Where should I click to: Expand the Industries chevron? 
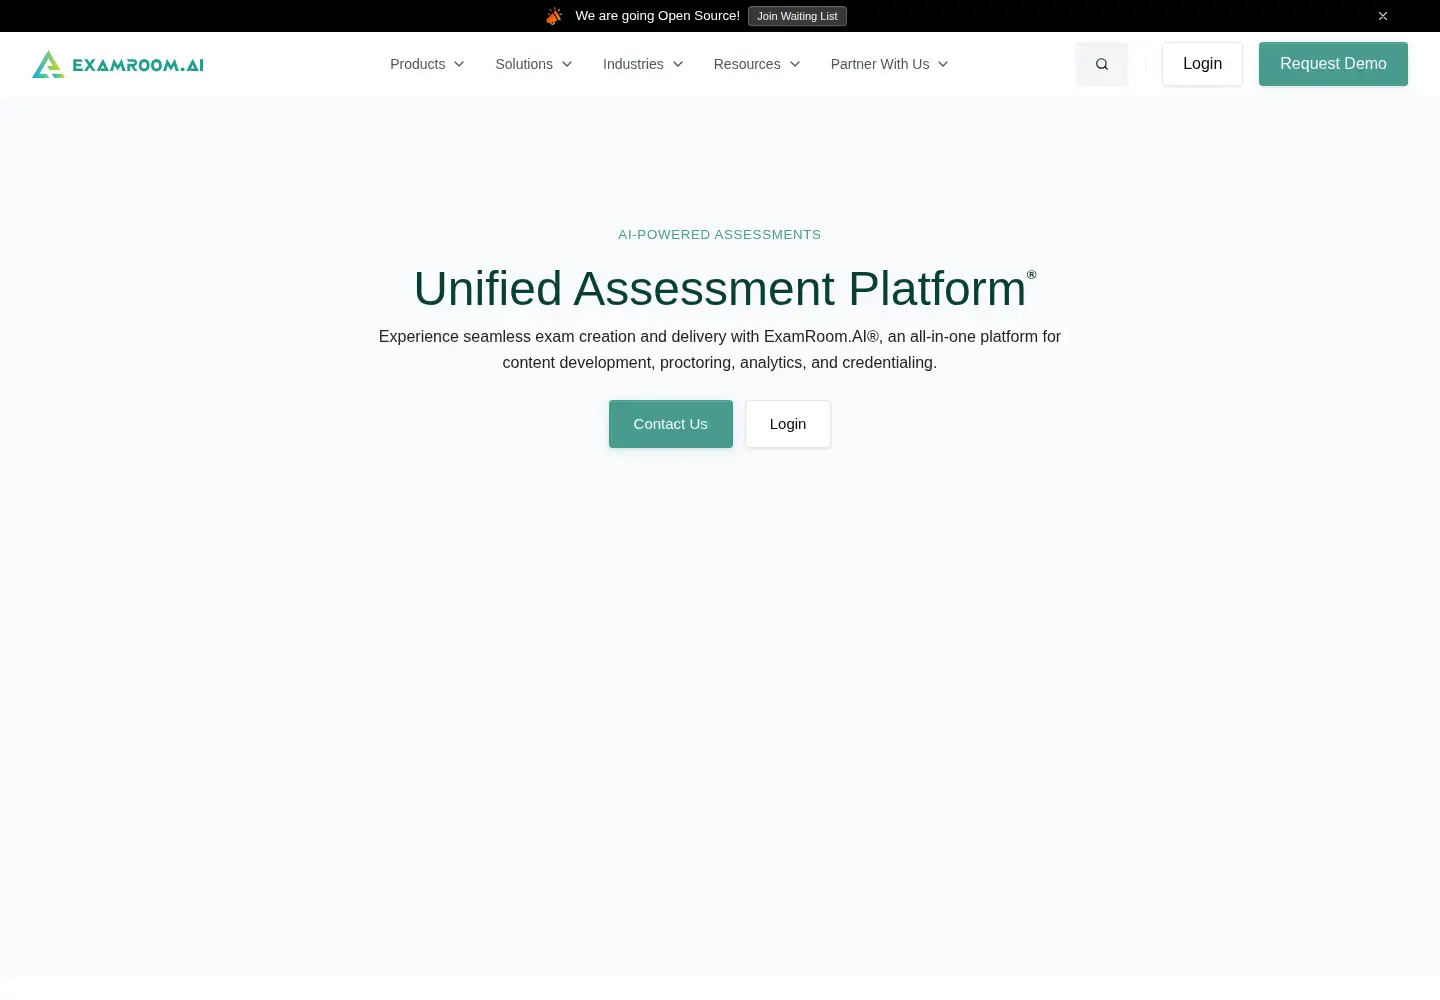click(678, 64)
